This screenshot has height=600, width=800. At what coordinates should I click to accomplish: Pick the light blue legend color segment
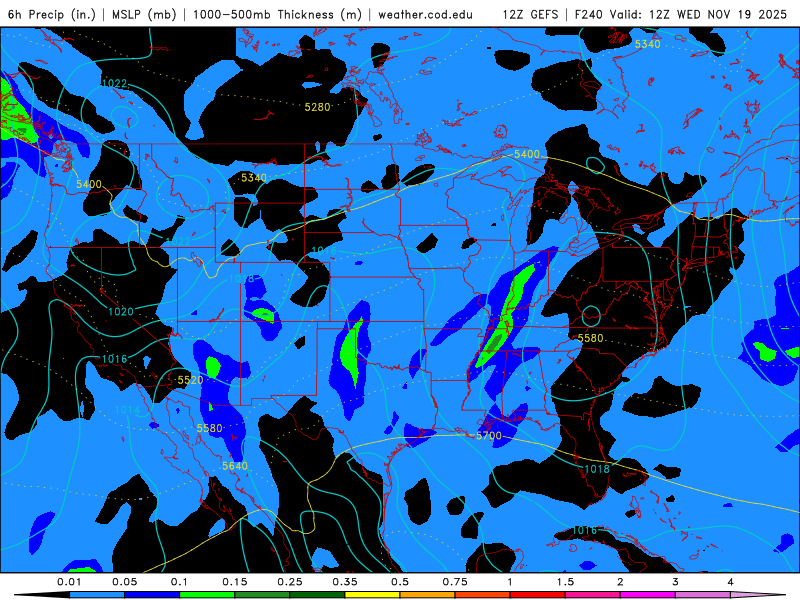coord(97,595)
